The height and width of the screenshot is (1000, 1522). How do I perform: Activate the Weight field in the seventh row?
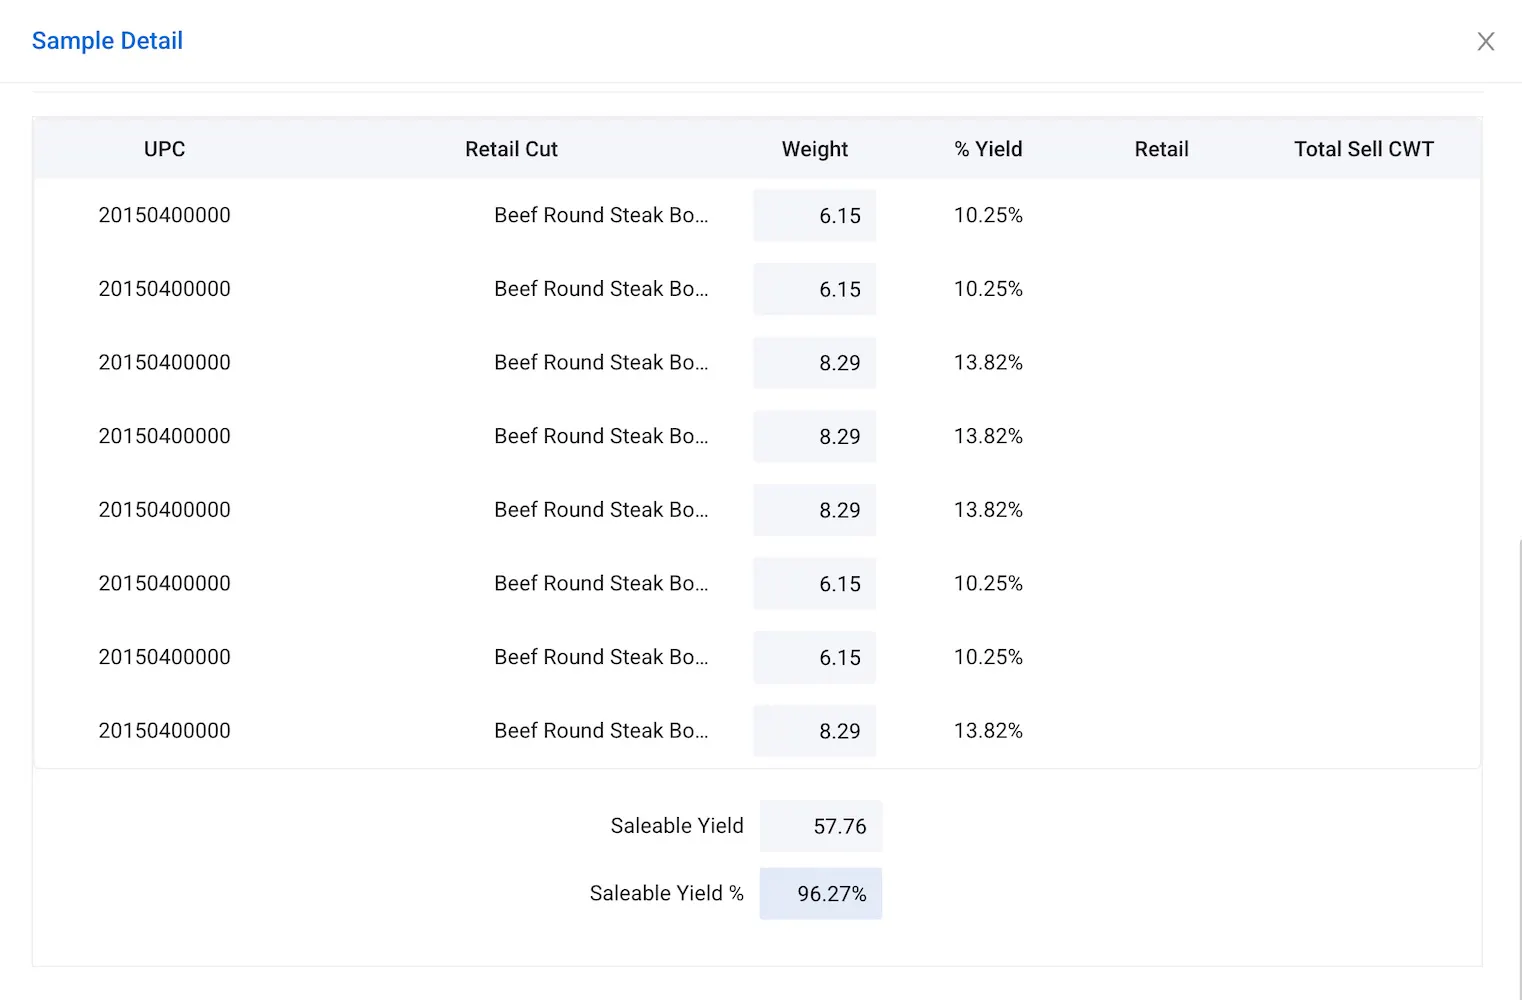(x=815, y=658)
